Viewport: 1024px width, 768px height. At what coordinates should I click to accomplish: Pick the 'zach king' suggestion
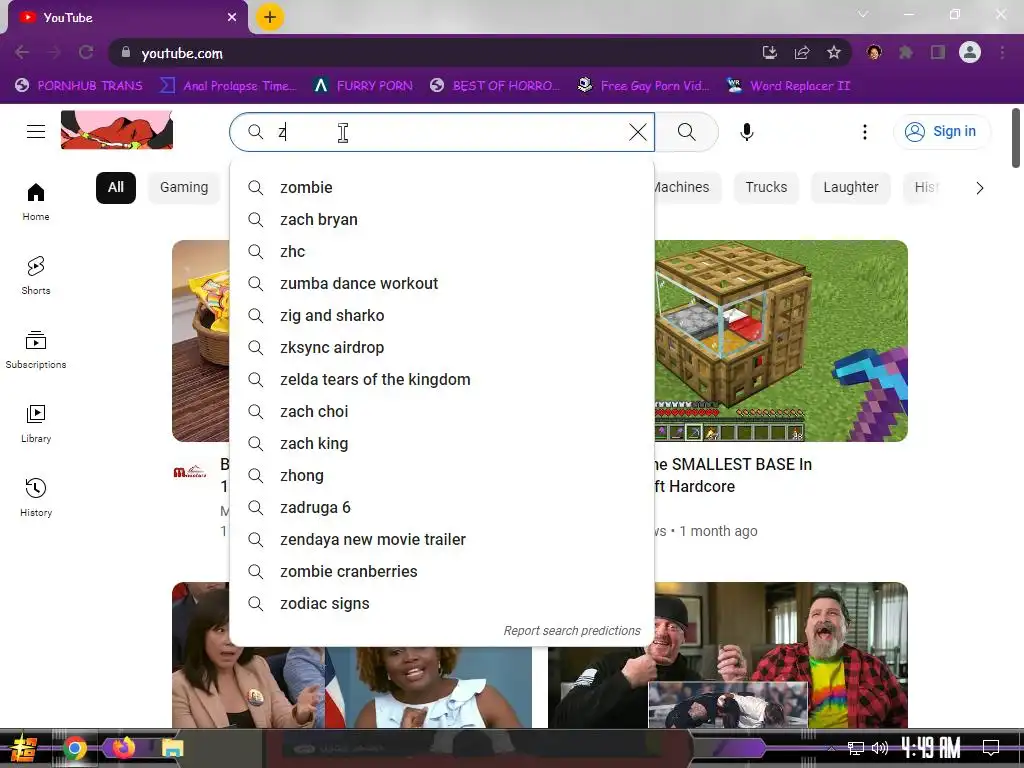coord(442,443)
